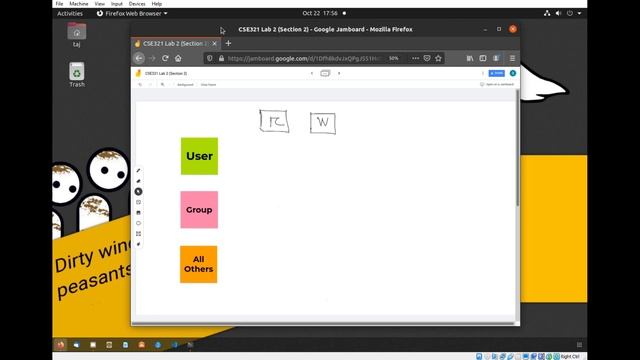Open the Firefox hamburger menu

(512, 58)
